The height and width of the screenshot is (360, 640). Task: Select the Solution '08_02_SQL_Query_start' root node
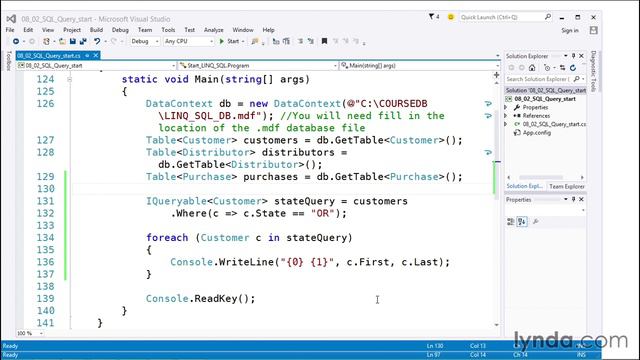click(546, 90)
